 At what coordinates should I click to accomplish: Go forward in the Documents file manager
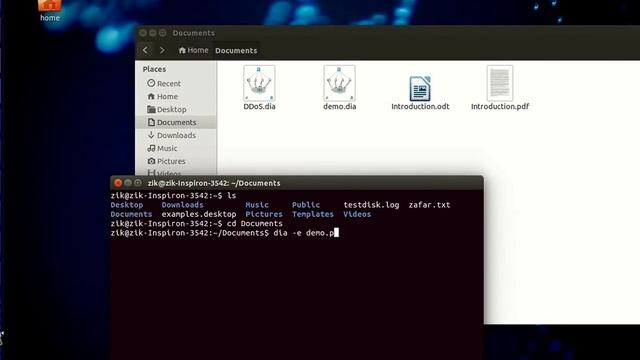click(x=162, y=50)
